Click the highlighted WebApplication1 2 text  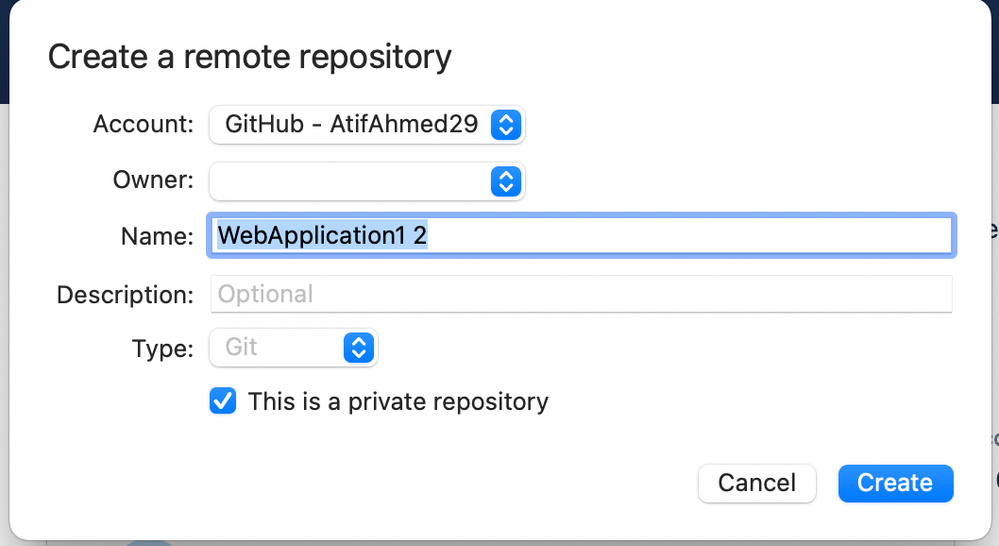[x=322, y=236]
